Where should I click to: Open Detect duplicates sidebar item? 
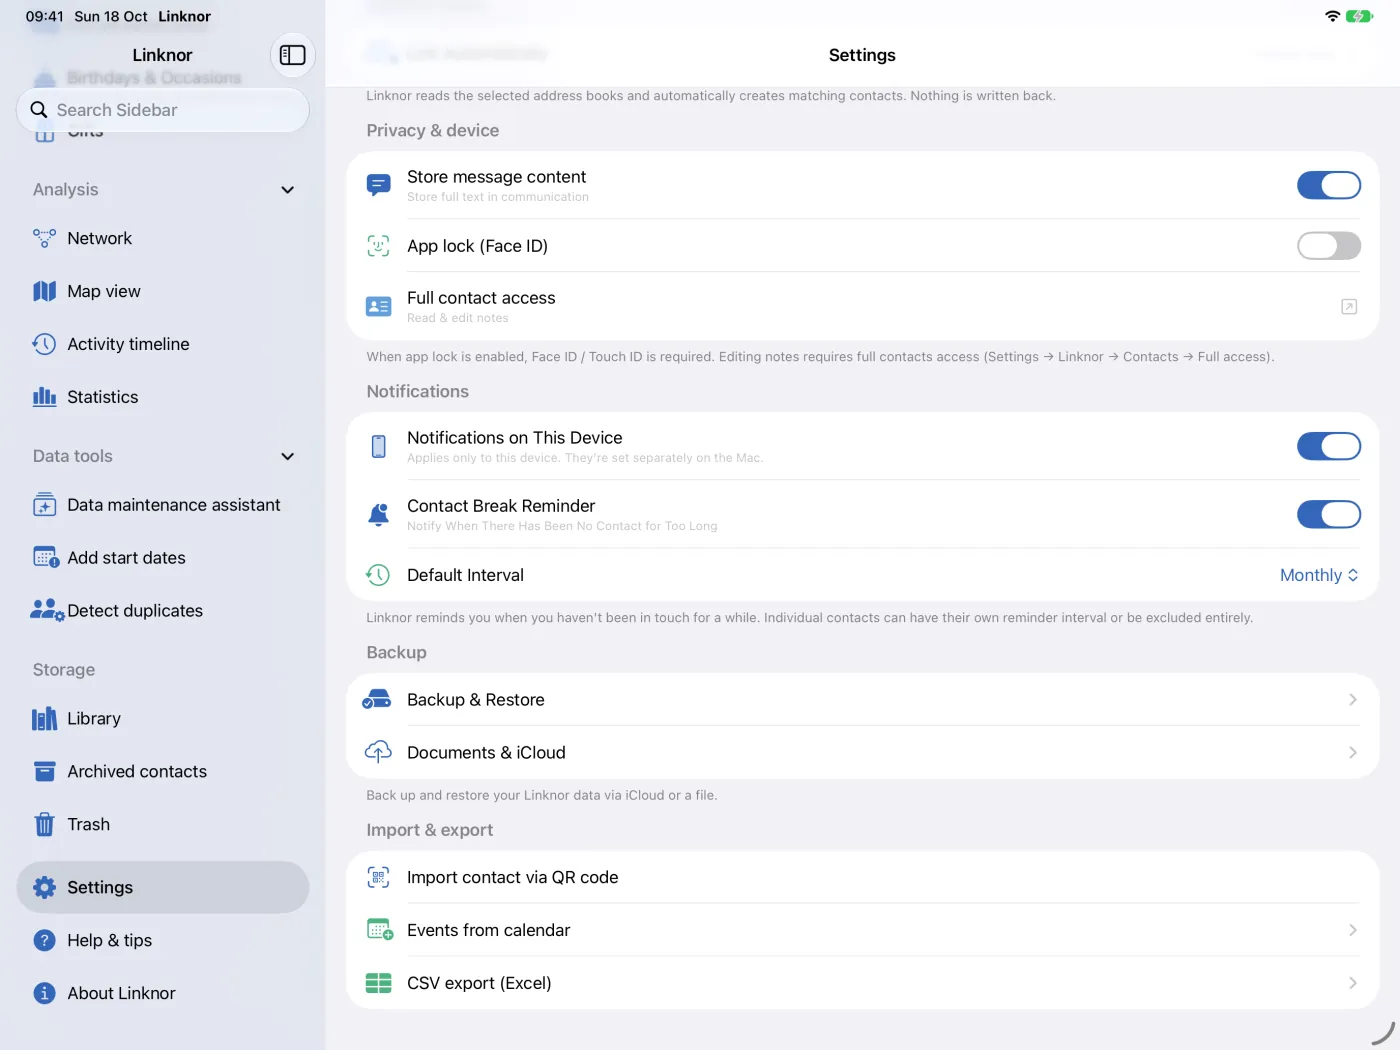point(163,610)
